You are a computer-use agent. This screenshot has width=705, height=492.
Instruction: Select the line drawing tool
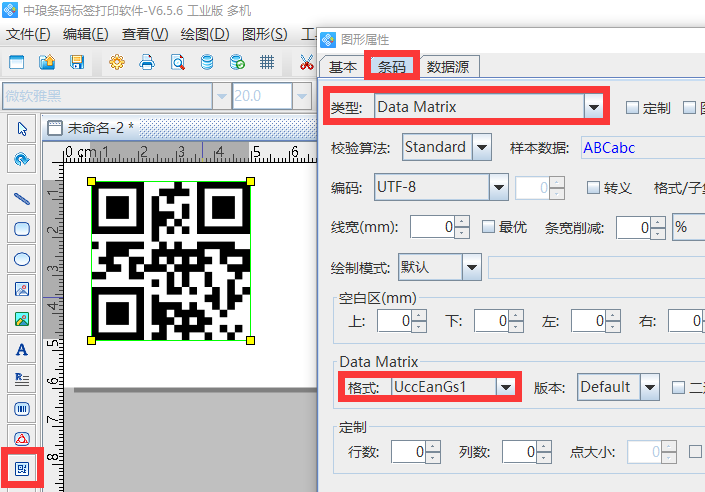click(x=22, y=199)
